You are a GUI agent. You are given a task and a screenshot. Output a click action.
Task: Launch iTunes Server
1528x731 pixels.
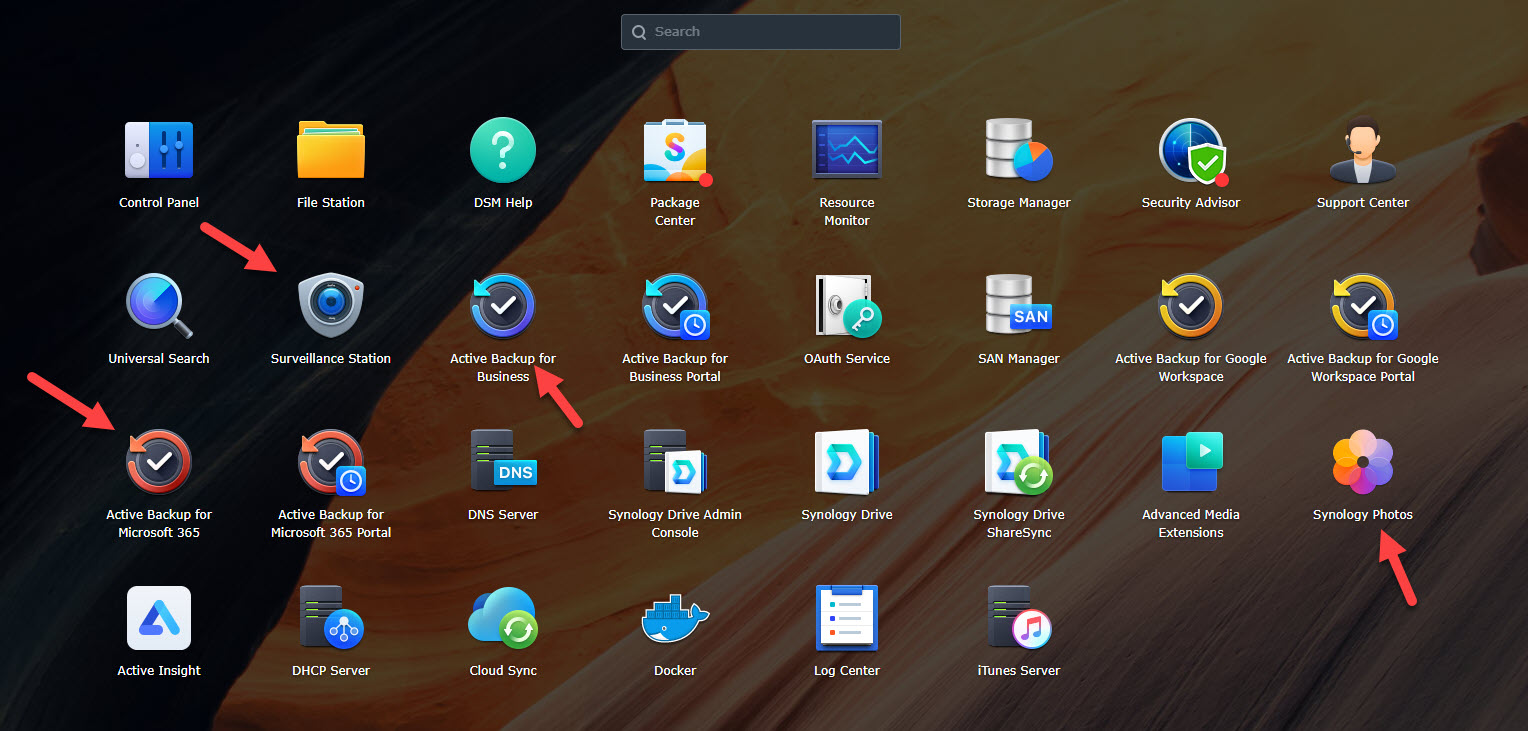click(1019, 618)
